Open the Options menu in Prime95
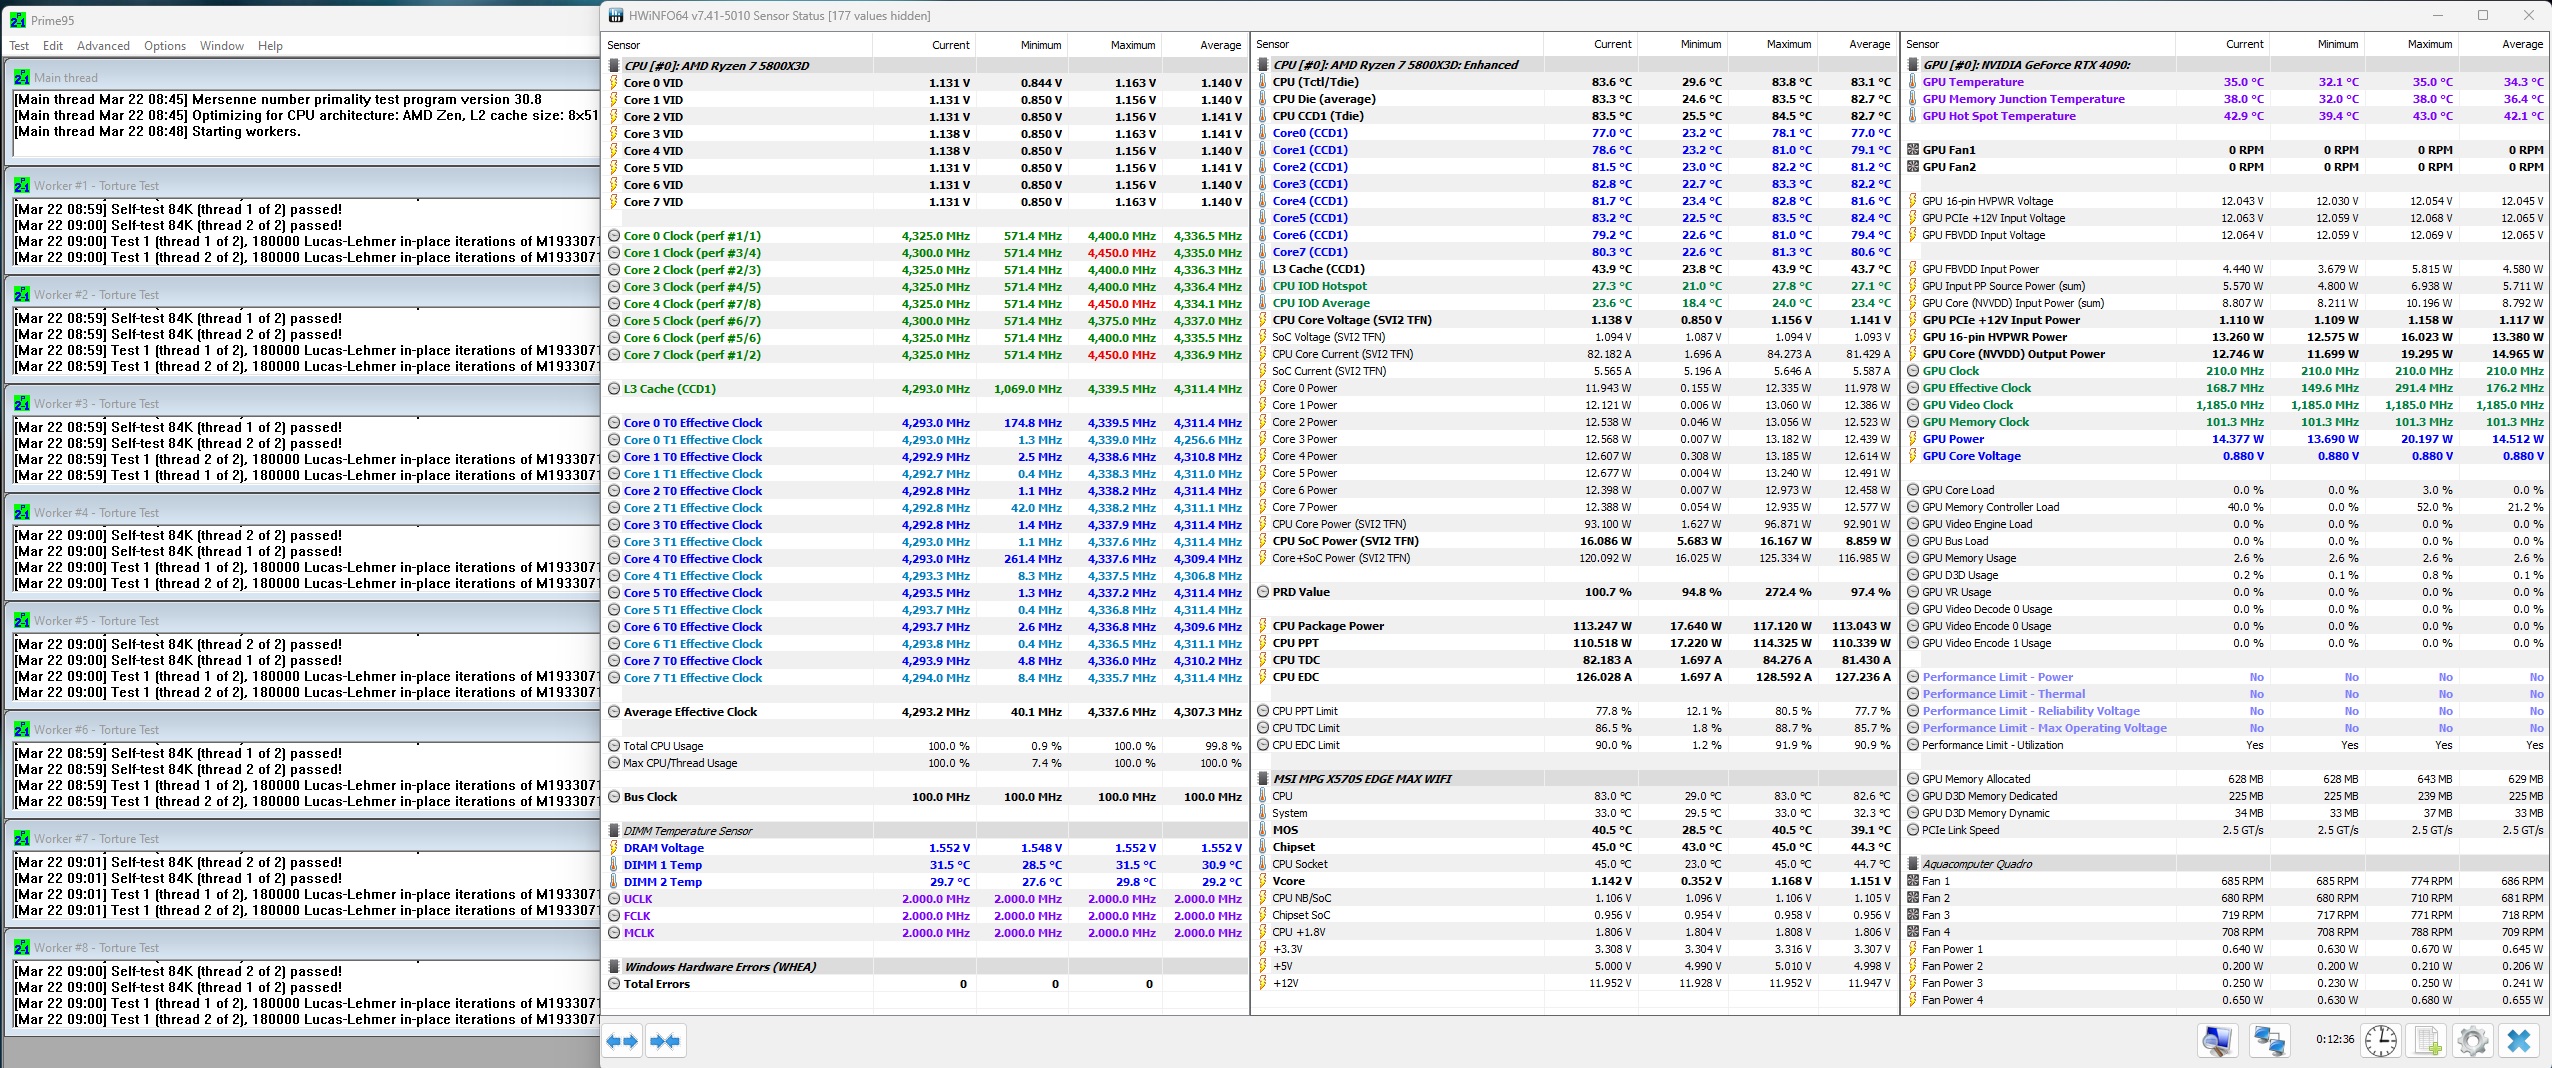Image resolution: width=2552 pixels, height=1068 pixels. 165,46
